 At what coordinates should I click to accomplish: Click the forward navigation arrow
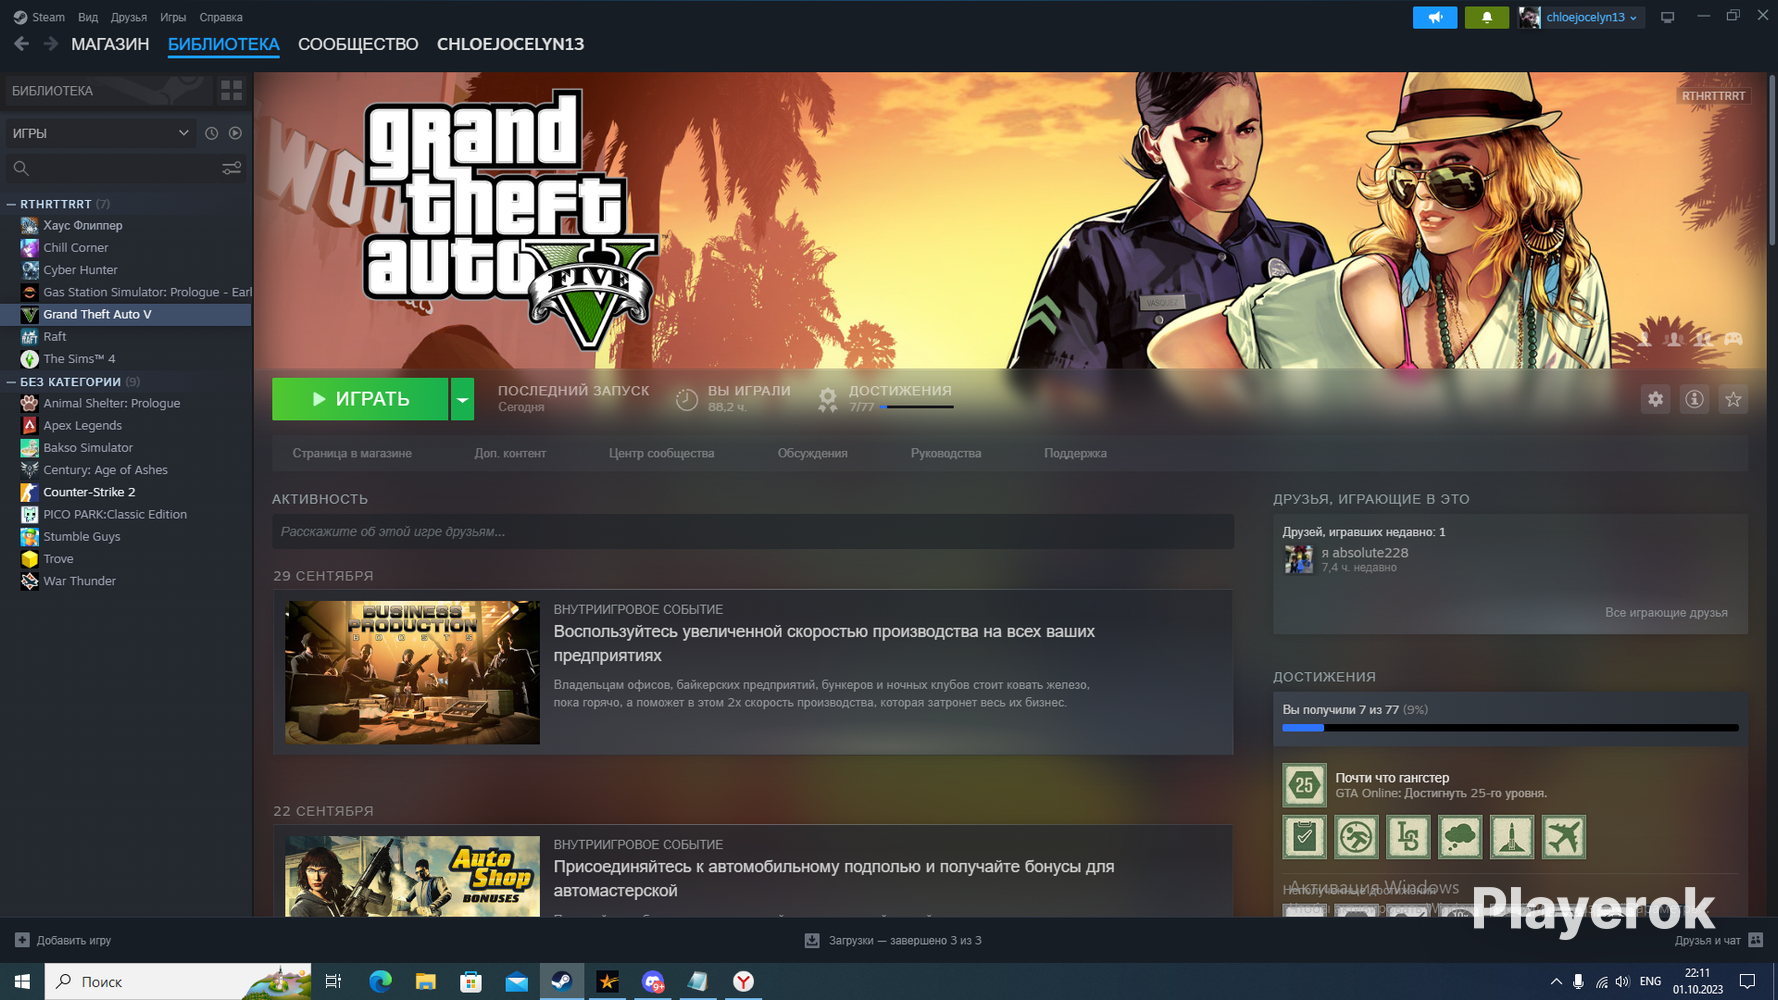[x=50, y=44]
